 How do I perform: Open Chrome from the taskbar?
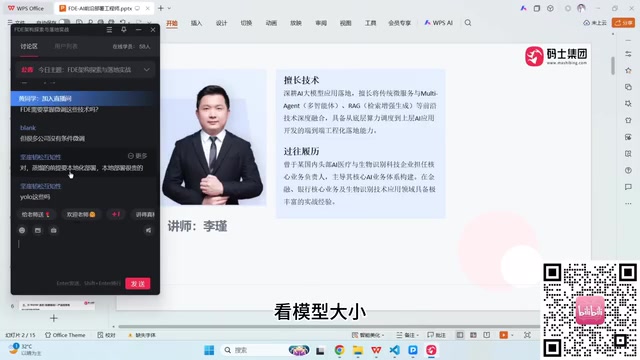[339, 350]
